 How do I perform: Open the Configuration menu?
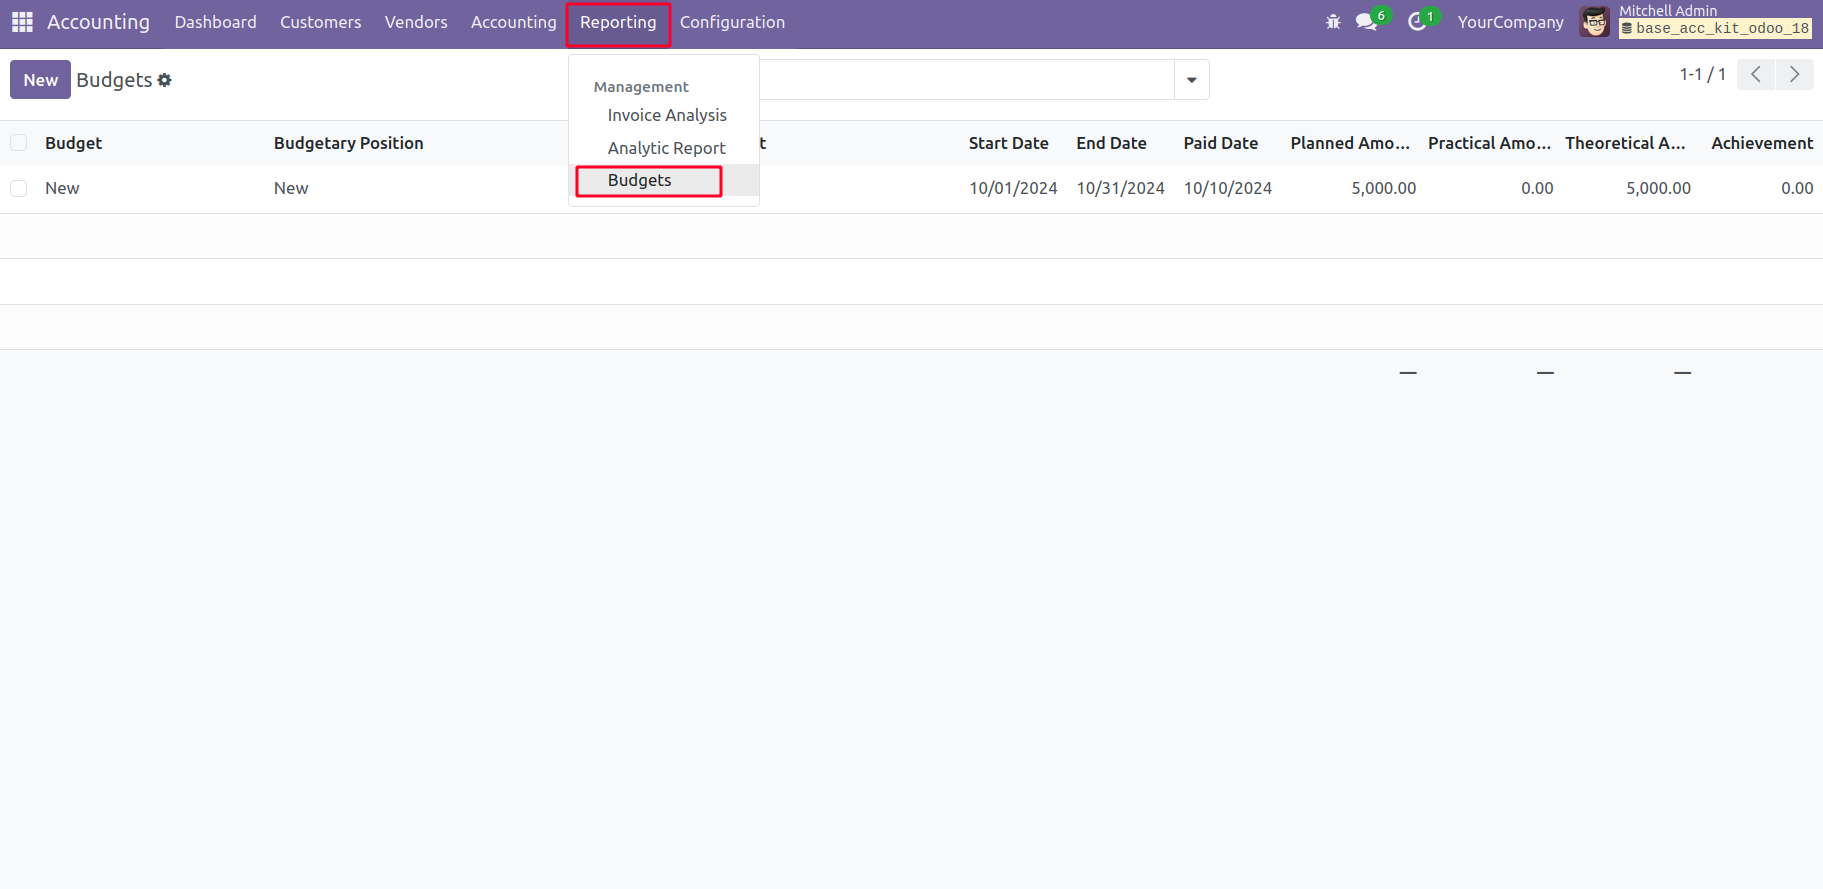[732, 22]
